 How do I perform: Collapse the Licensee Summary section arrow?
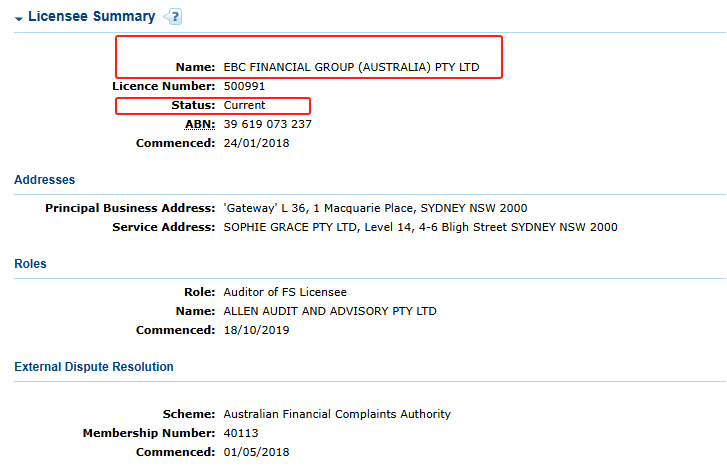tap(19, 19)
